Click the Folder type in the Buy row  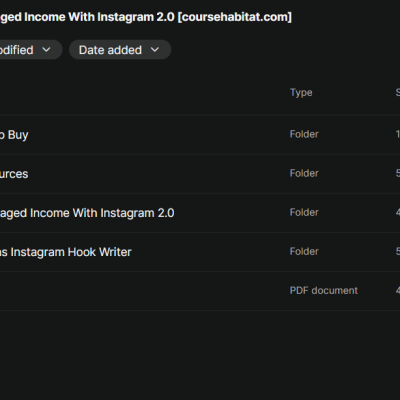304,134
